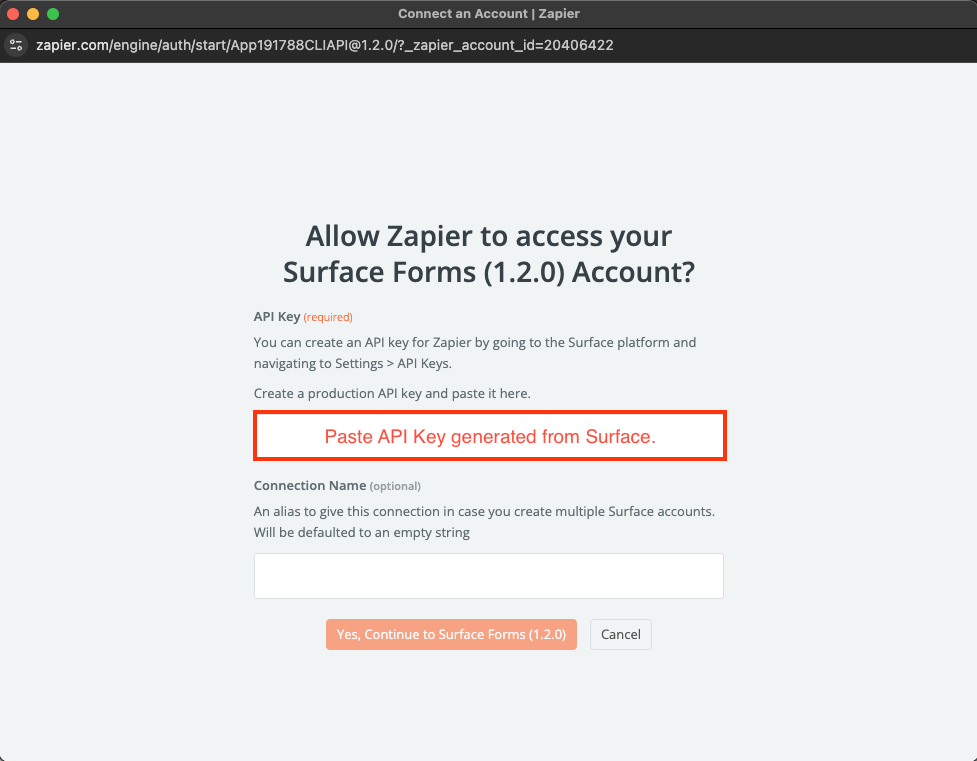The height and width of the screenshot is (761, 977).
Task: Click the Connection Name optional label
Action: [x=337, y=485]
